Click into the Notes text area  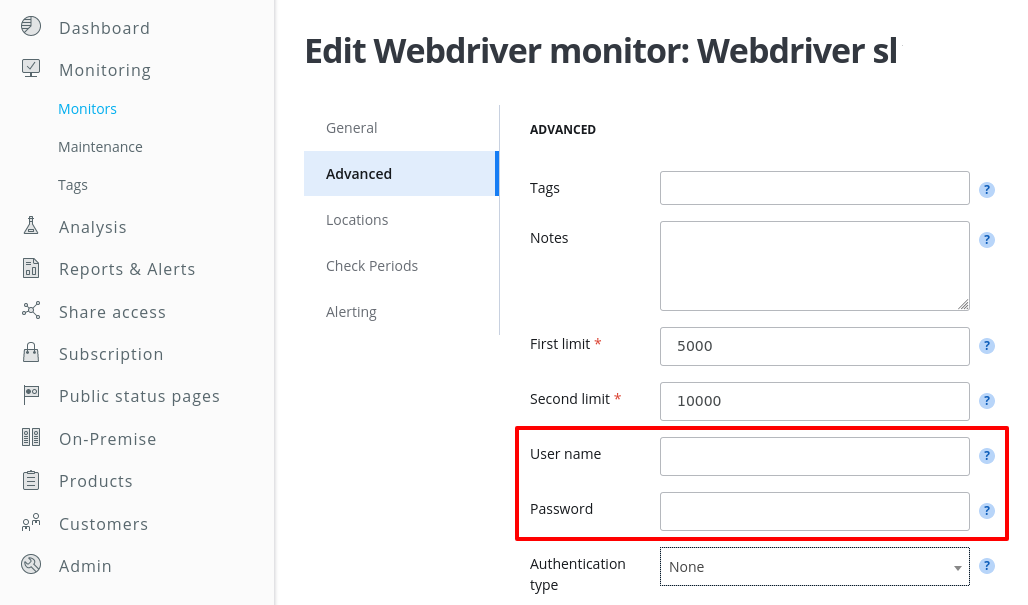(x=814, y=266)
